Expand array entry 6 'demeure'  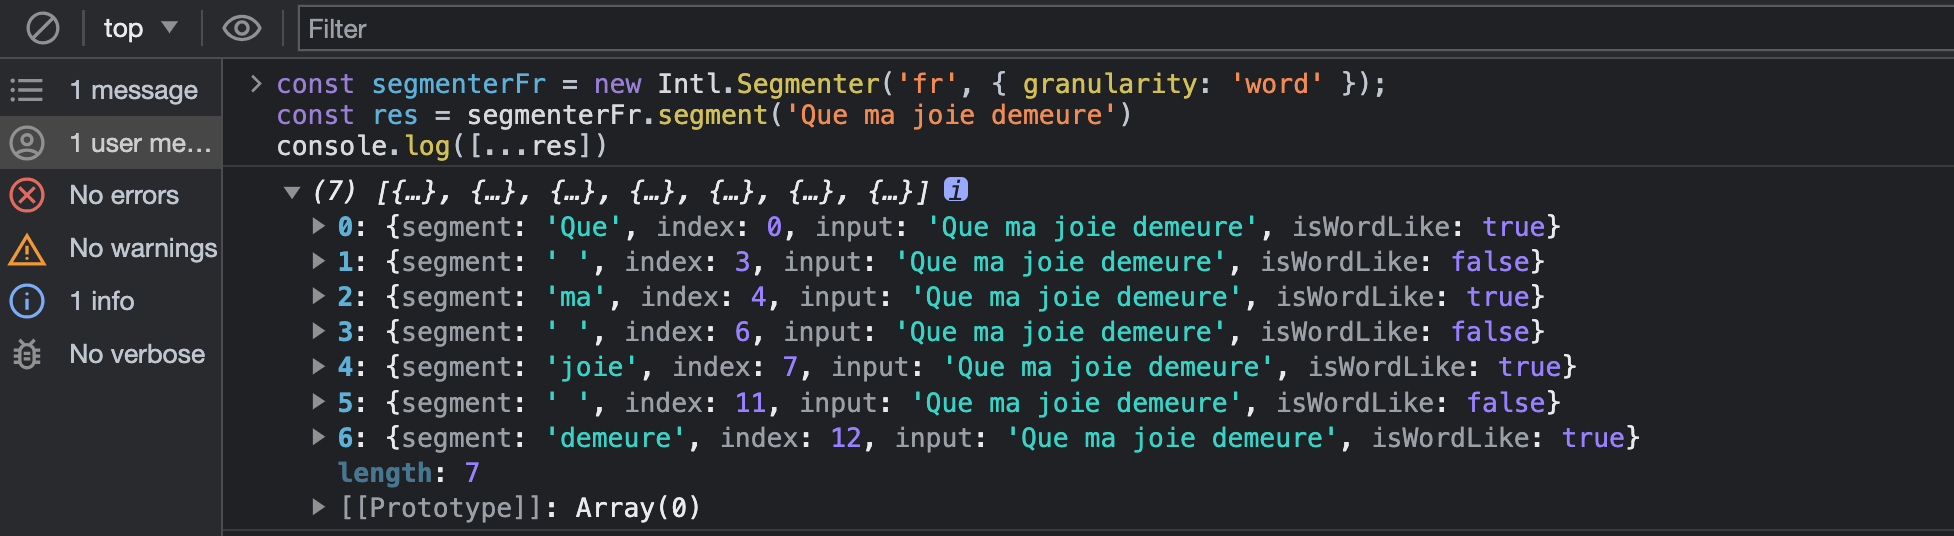point(318,437)
